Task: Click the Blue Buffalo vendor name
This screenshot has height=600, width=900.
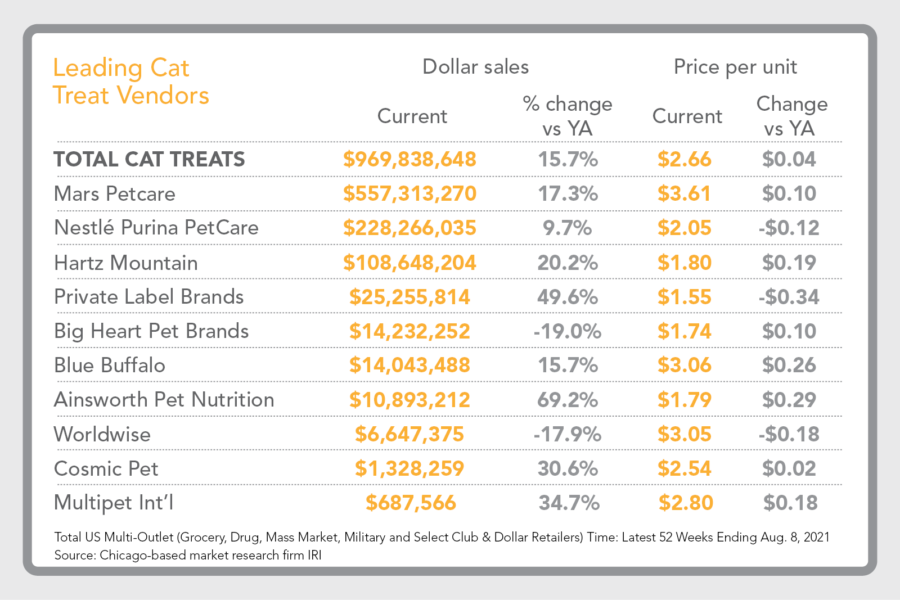Action: 108,365
